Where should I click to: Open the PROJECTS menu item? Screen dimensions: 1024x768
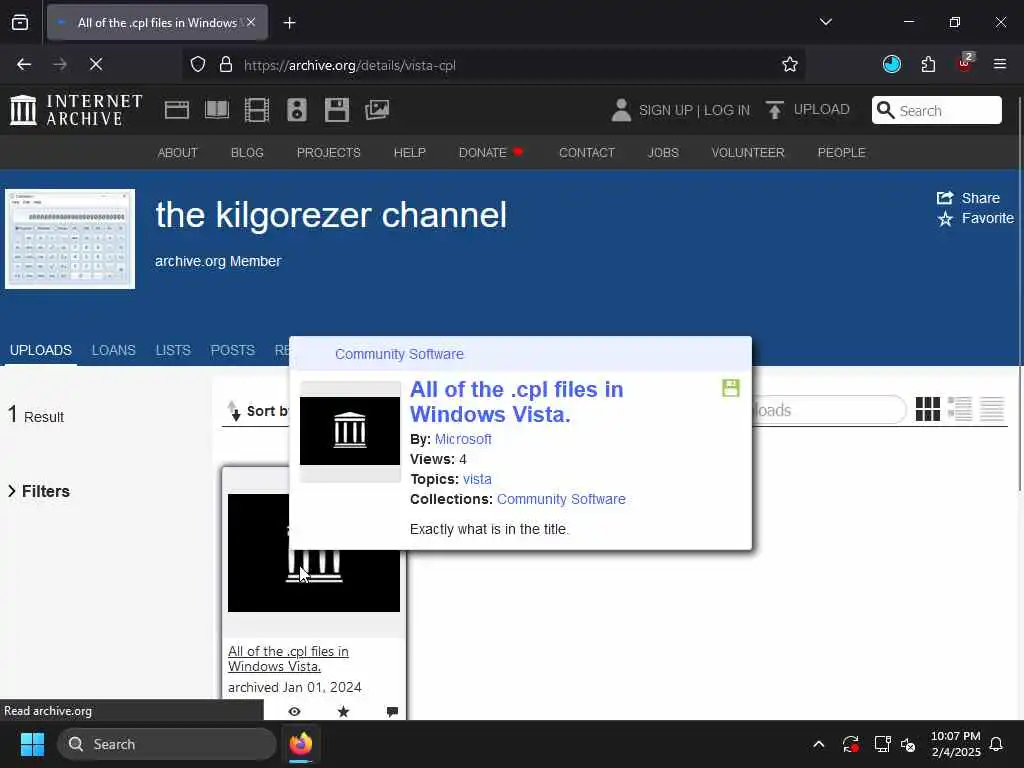pos(328,152)
